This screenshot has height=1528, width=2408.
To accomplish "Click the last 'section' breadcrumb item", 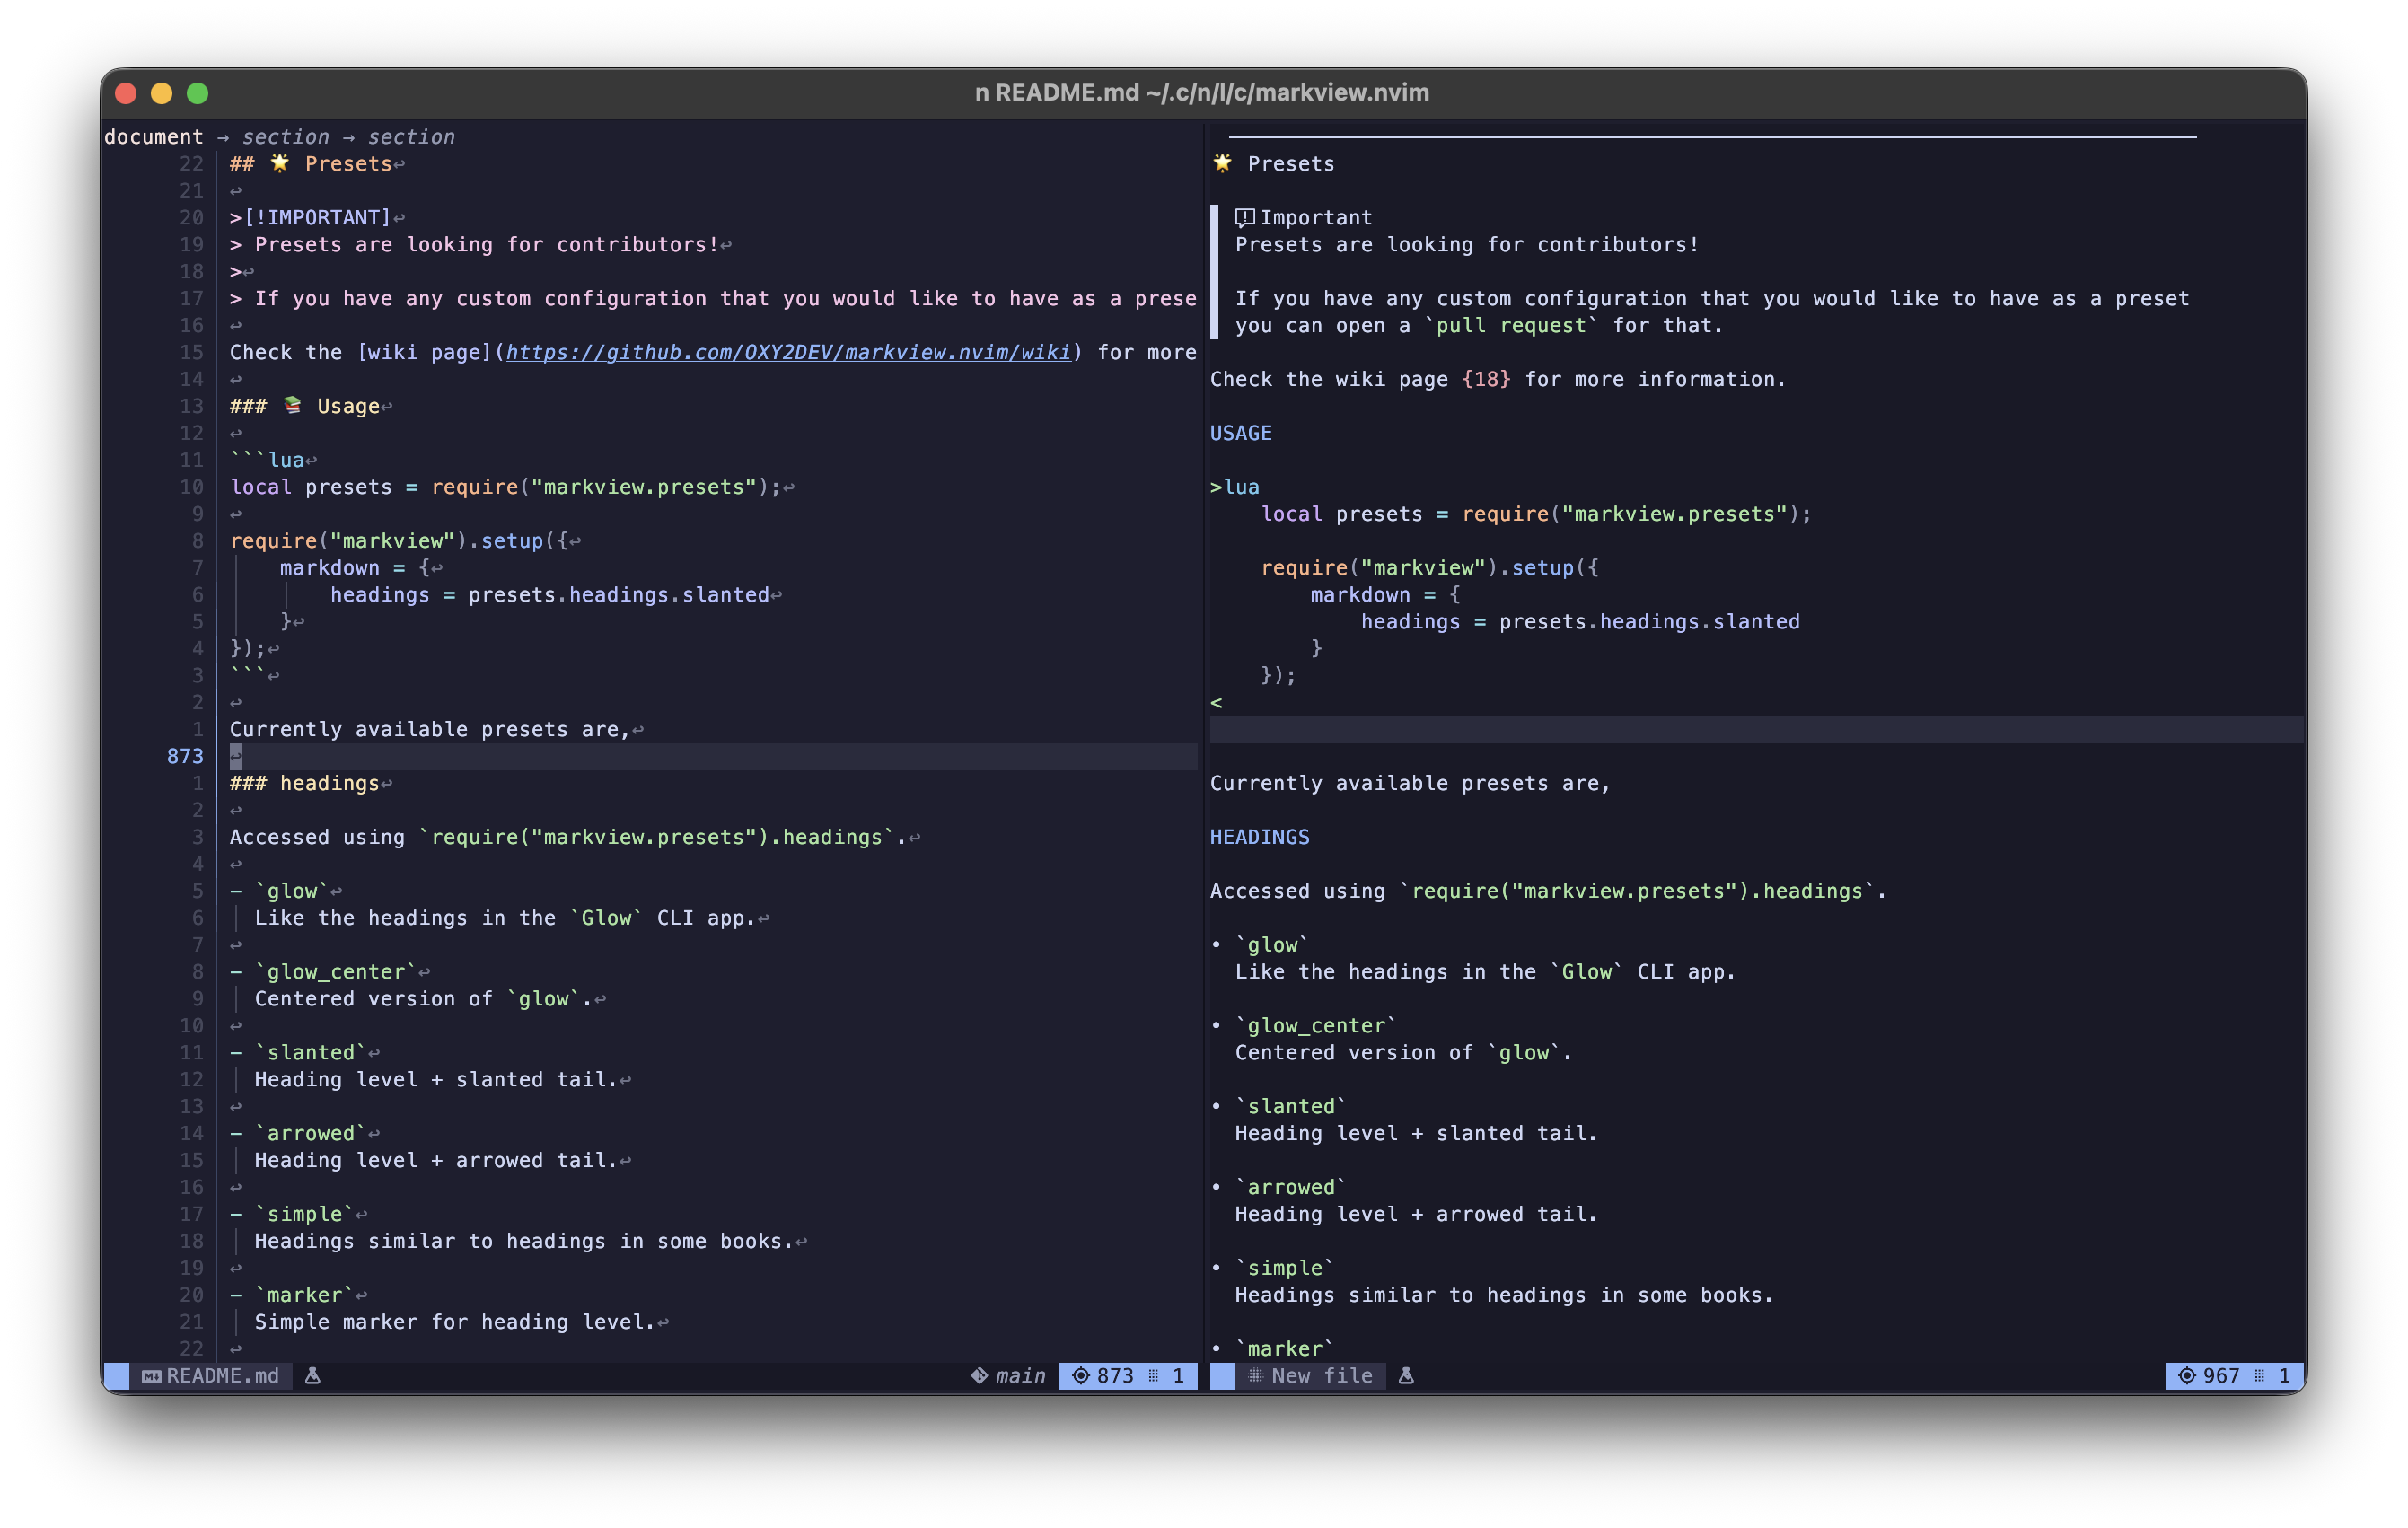I will pyautogui.click(x=410, y=137).
